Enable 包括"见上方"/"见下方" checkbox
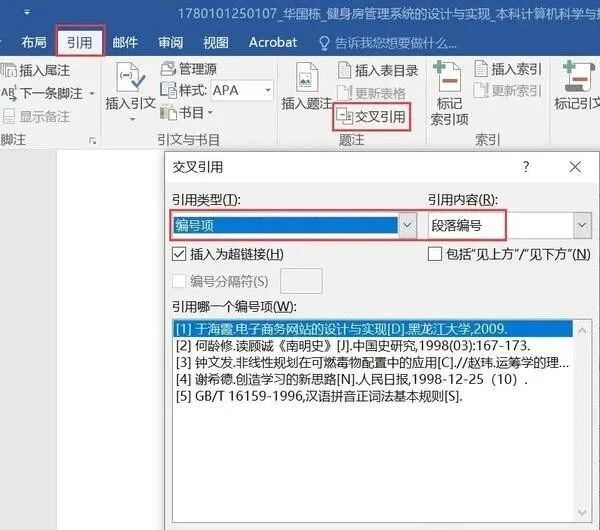The image size is (600, 530). pos(435,254)
